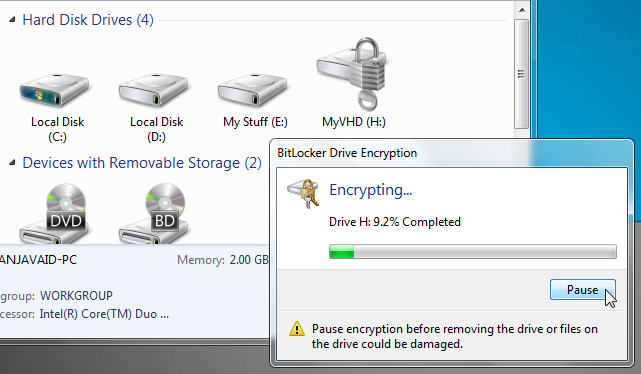Click the WORKGROUP label in details pane
The height and width of the screenshot is (374, 641).
point(76,296)
